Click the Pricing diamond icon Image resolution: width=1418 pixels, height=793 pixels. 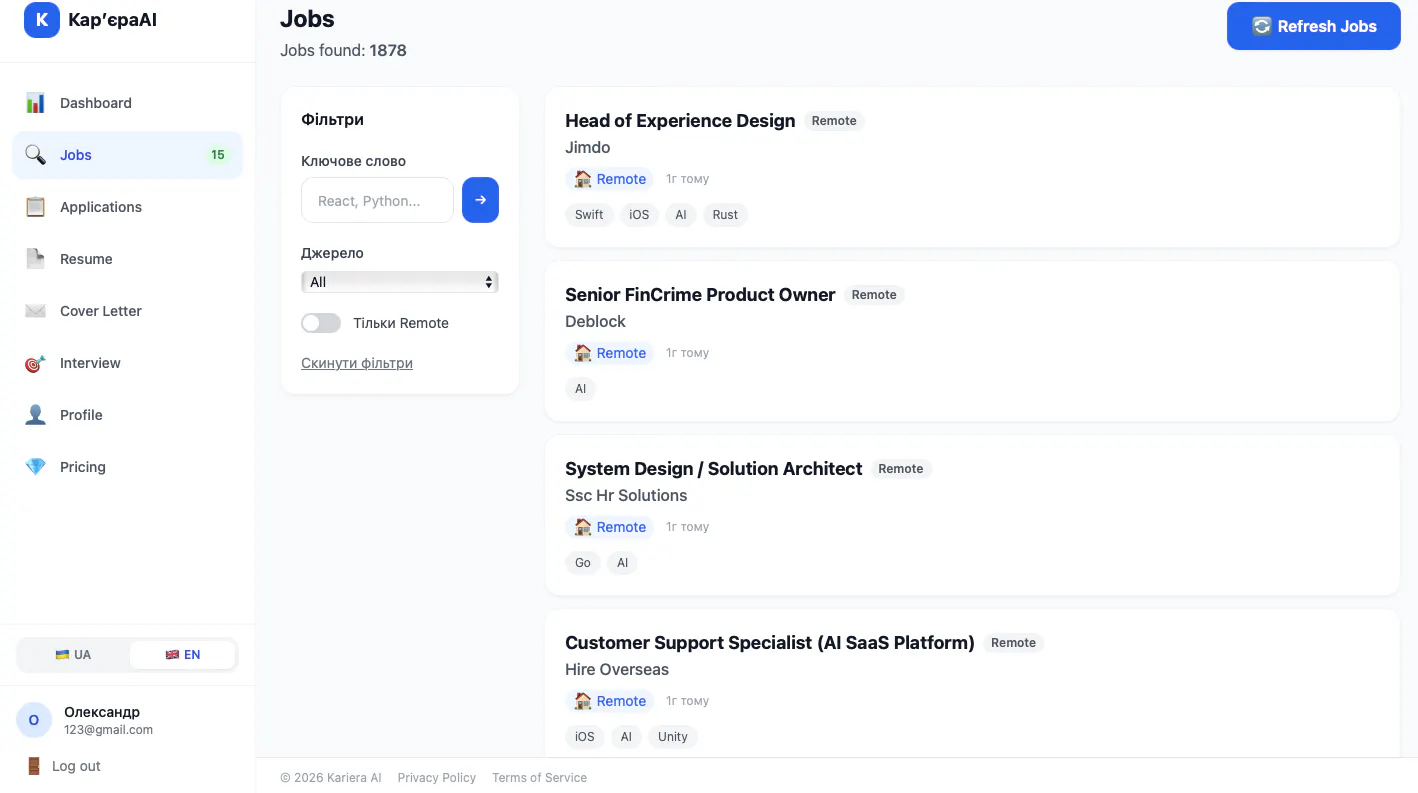[35, 467]
